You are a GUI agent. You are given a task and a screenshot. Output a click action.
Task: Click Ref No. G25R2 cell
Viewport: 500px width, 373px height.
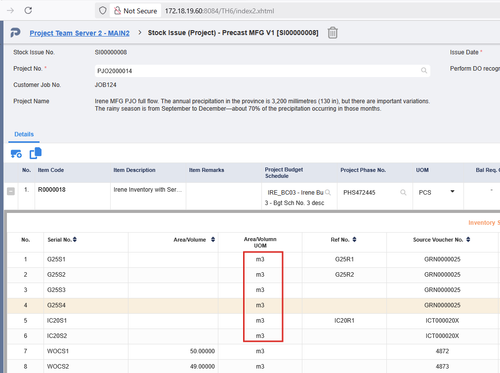click(x=344, y=275)
